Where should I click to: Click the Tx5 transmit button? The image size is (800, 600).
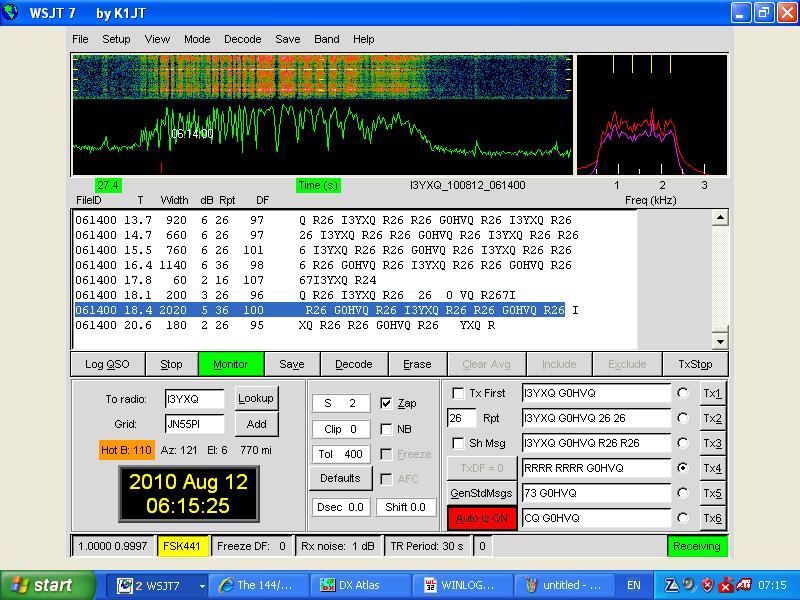point(712,493)
